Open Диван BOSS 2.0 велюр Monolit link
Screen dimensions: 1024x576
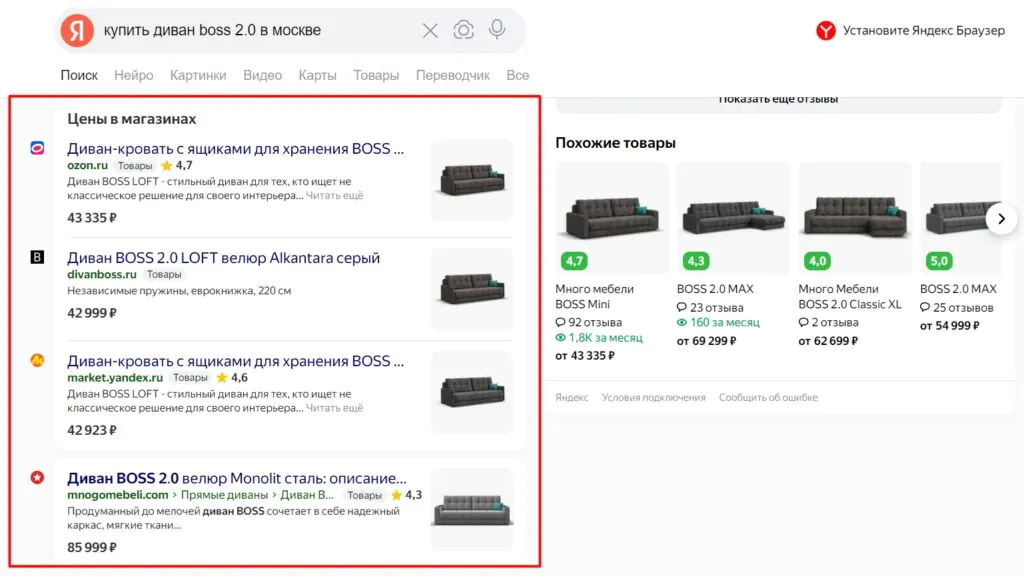pos(236,478)
